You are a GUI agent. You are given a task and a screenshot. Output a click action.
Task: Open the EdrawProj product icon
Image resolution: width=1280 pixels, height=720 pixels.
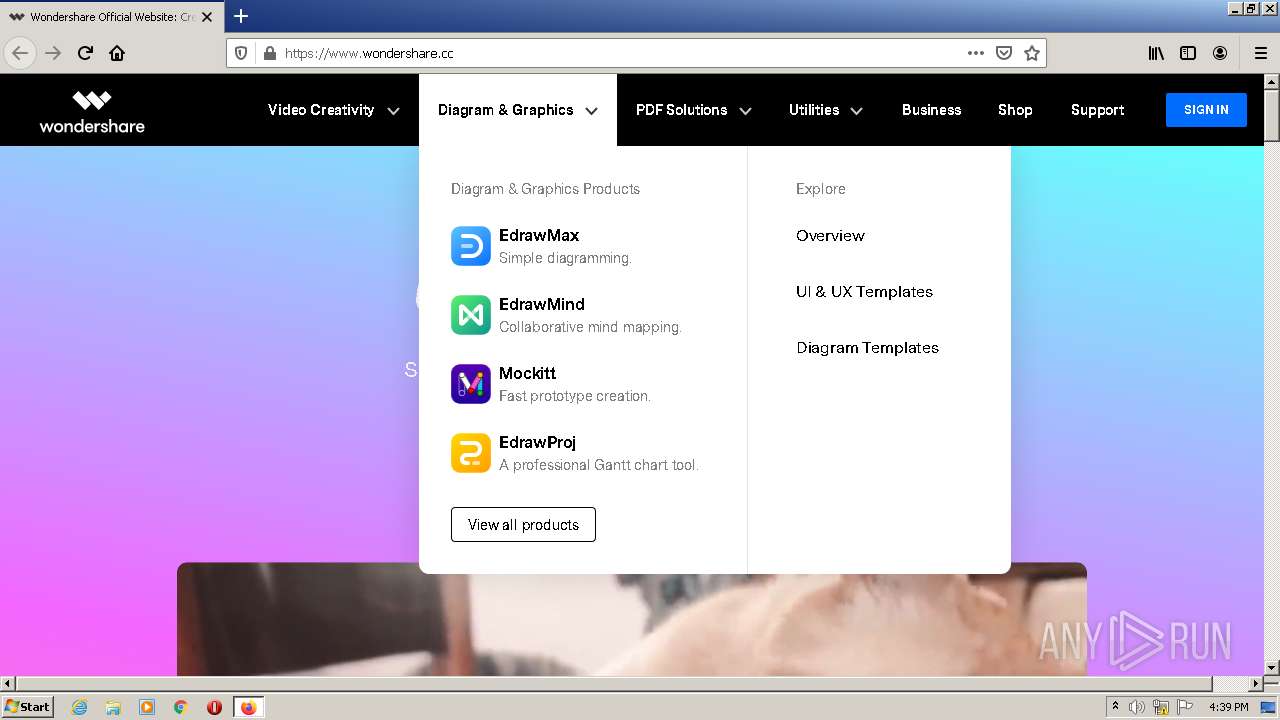coord(470,453)
